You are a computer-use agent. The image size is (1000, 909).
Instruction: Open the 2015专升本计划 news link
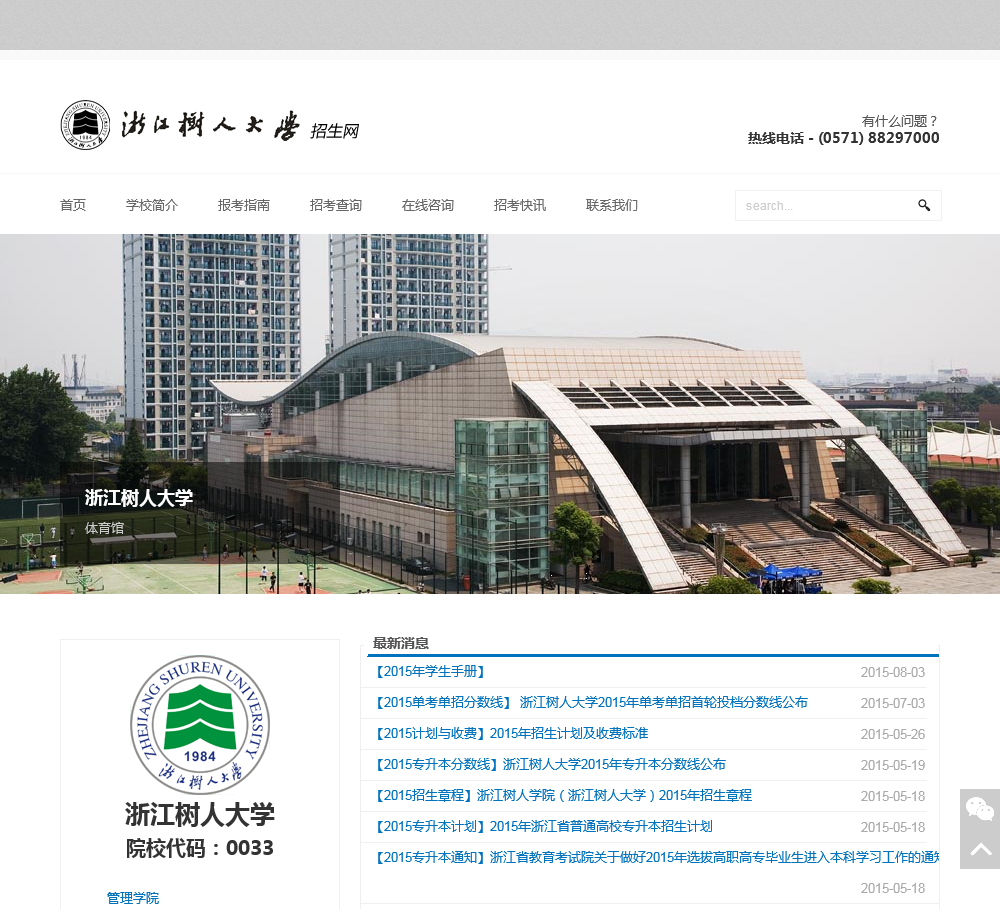pos(543,827)
